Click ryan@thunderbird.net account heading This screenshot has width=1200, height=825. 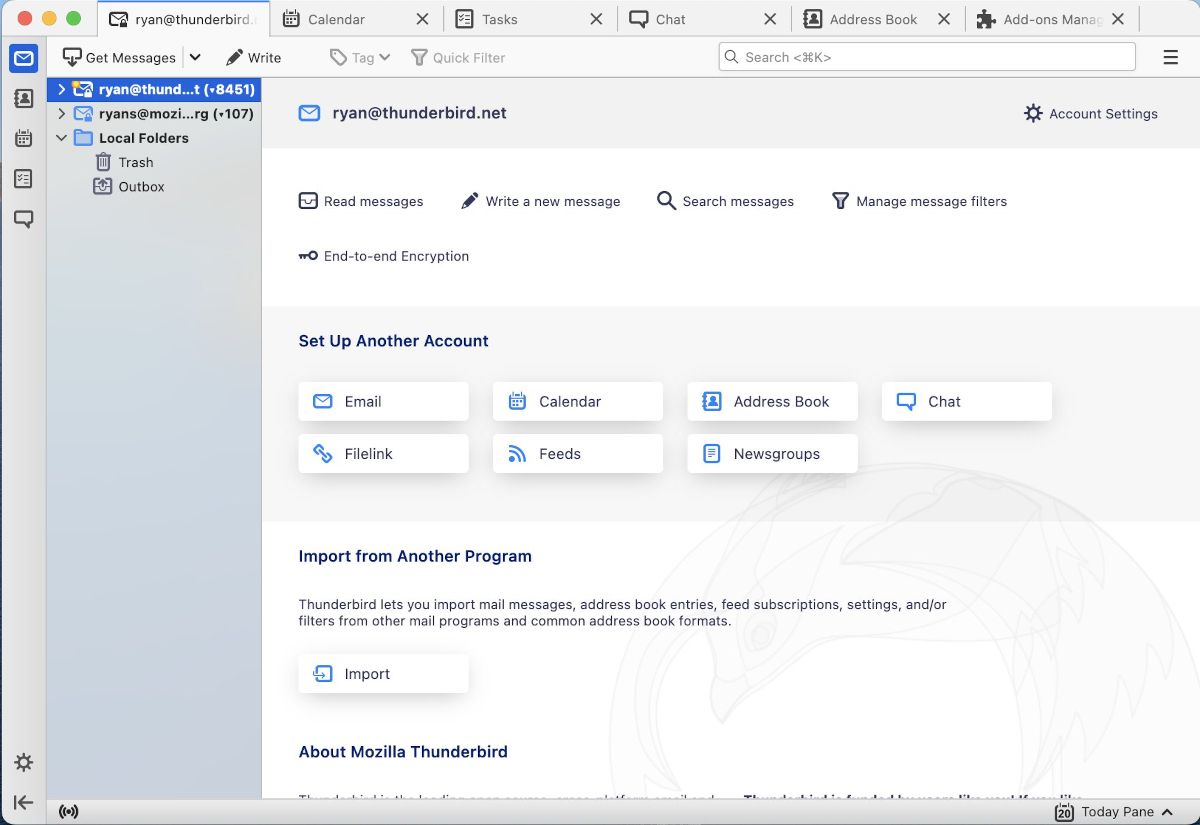click(x=419, y=113)
